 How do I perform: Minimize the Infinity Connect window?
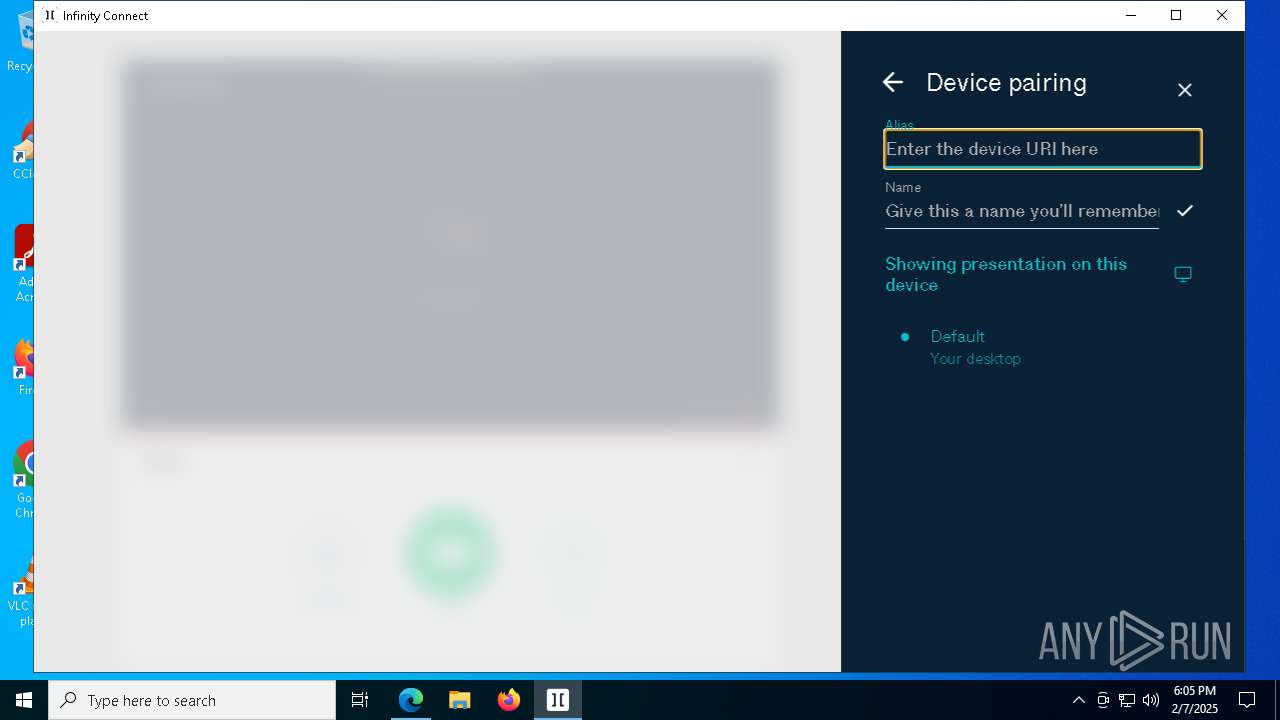tap(1131, 15)
